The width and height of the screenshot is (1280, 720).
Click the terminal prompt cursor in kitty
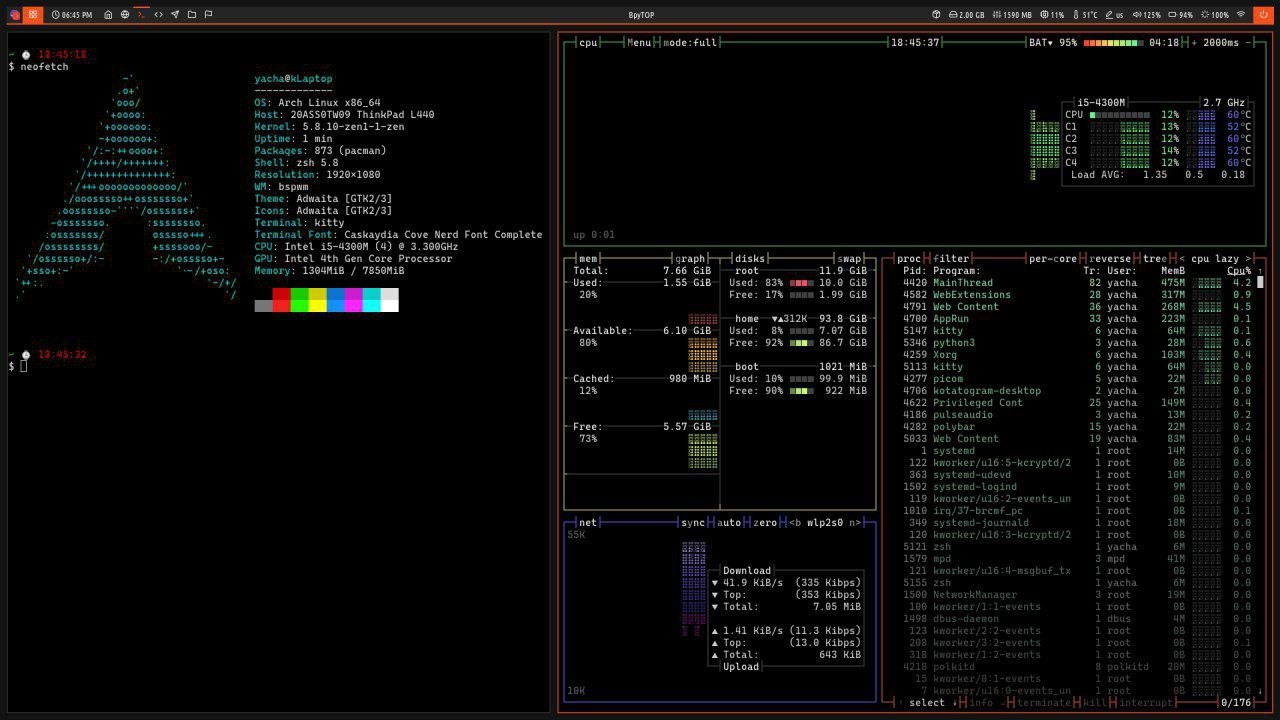[23, 366]
